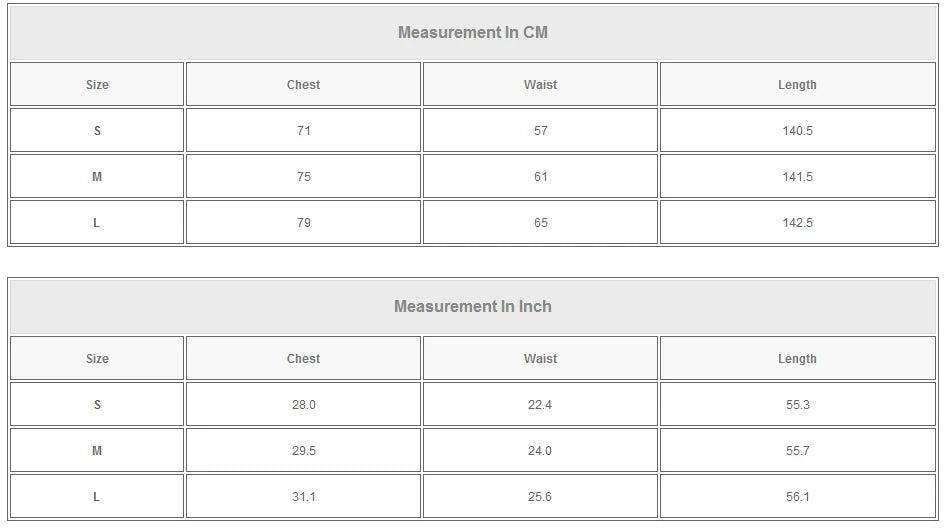947x529 pixels.
Task: Select the size S row label in Inch table
Action: pyautogui.click(x=97, y=405)
